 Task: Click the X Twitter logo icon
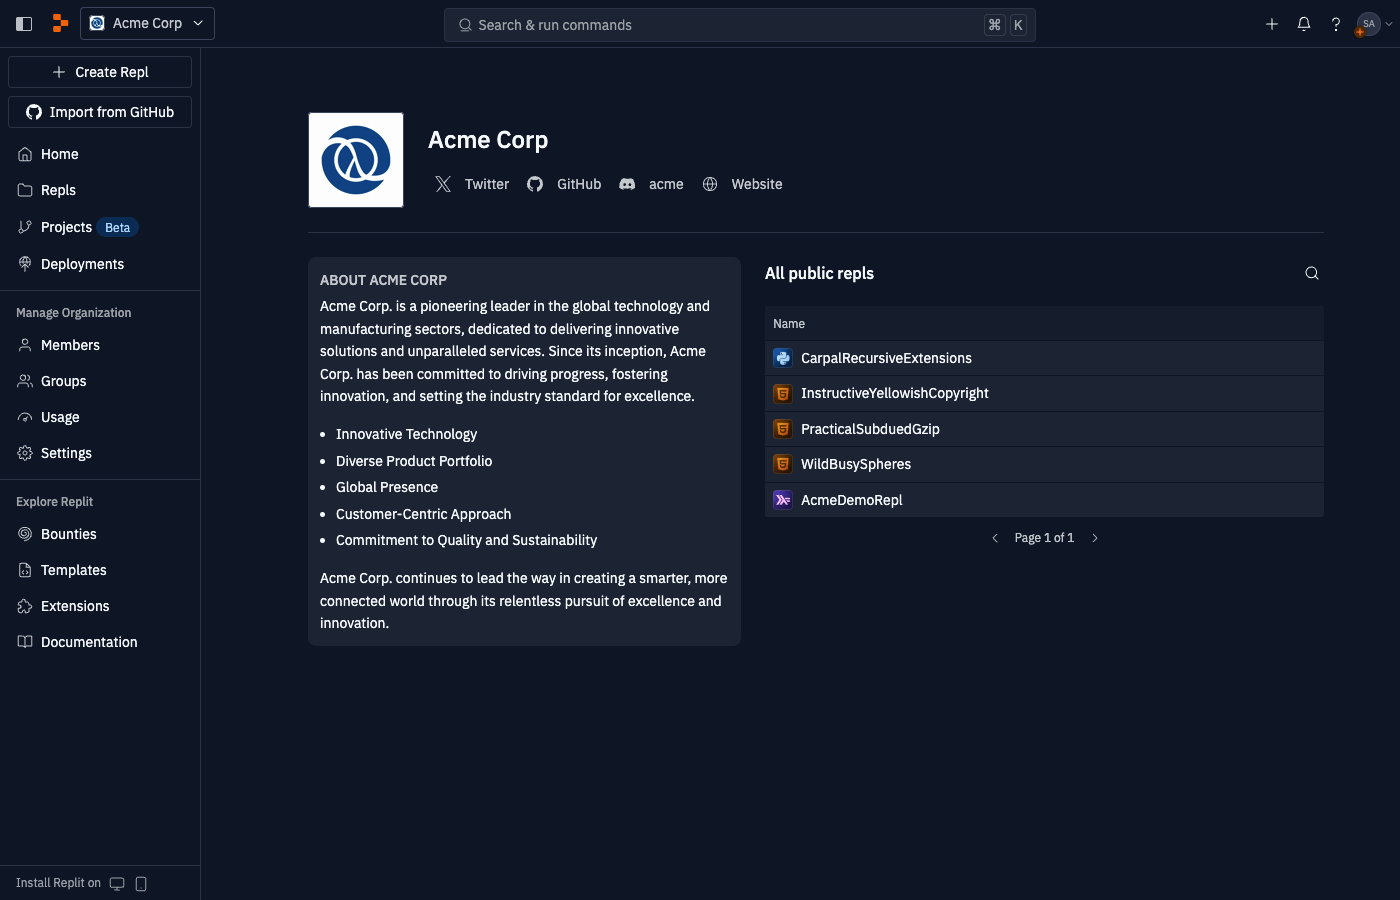[x=443, y=184]
